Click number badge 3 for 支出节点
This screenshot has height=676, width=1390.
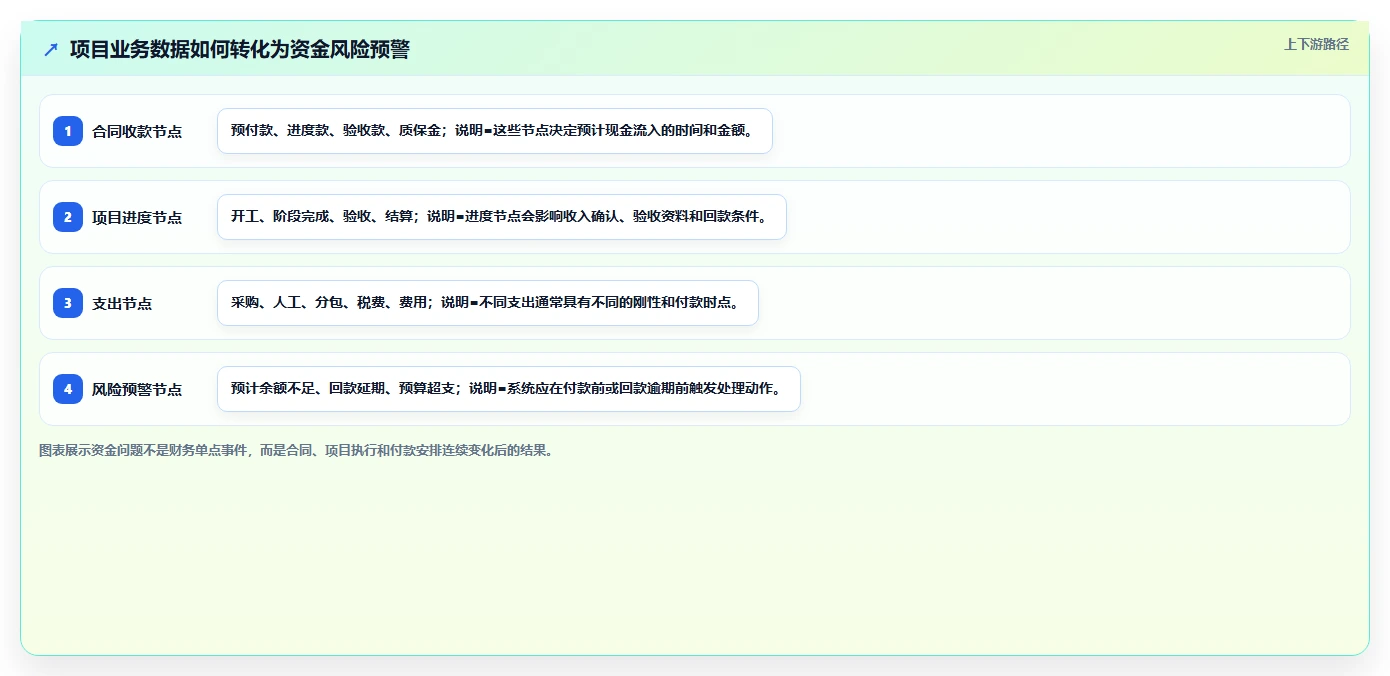(68, 303)
